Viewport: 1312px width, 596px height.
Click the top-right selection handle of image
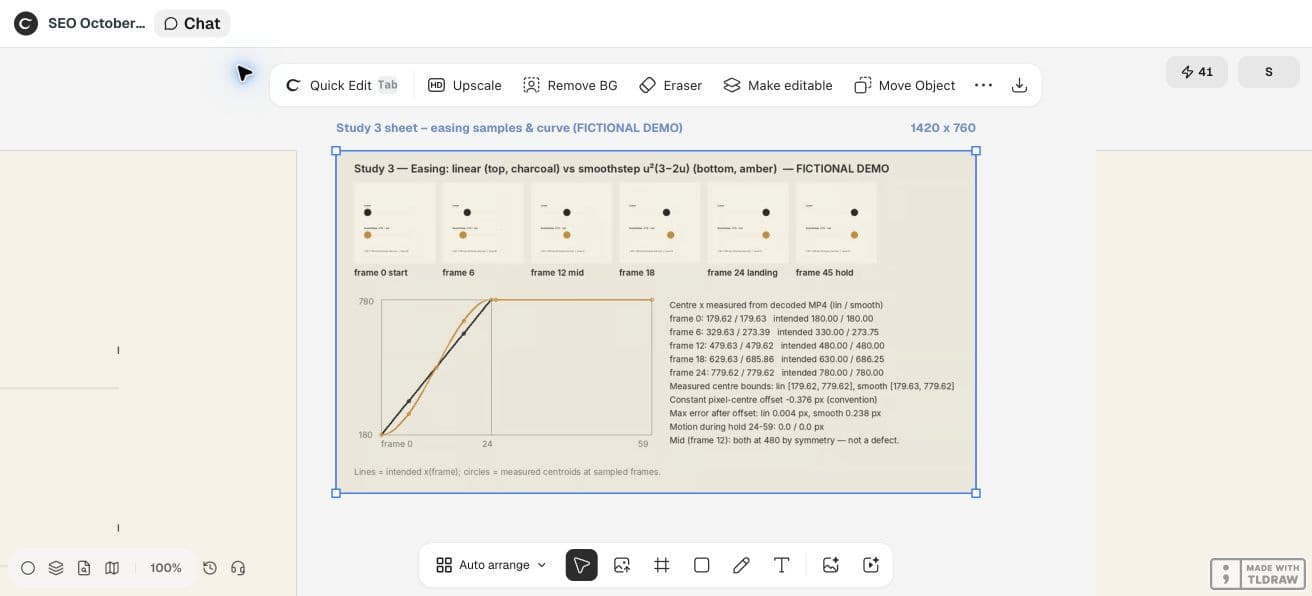pyautogui.click(x=976, y=151)
